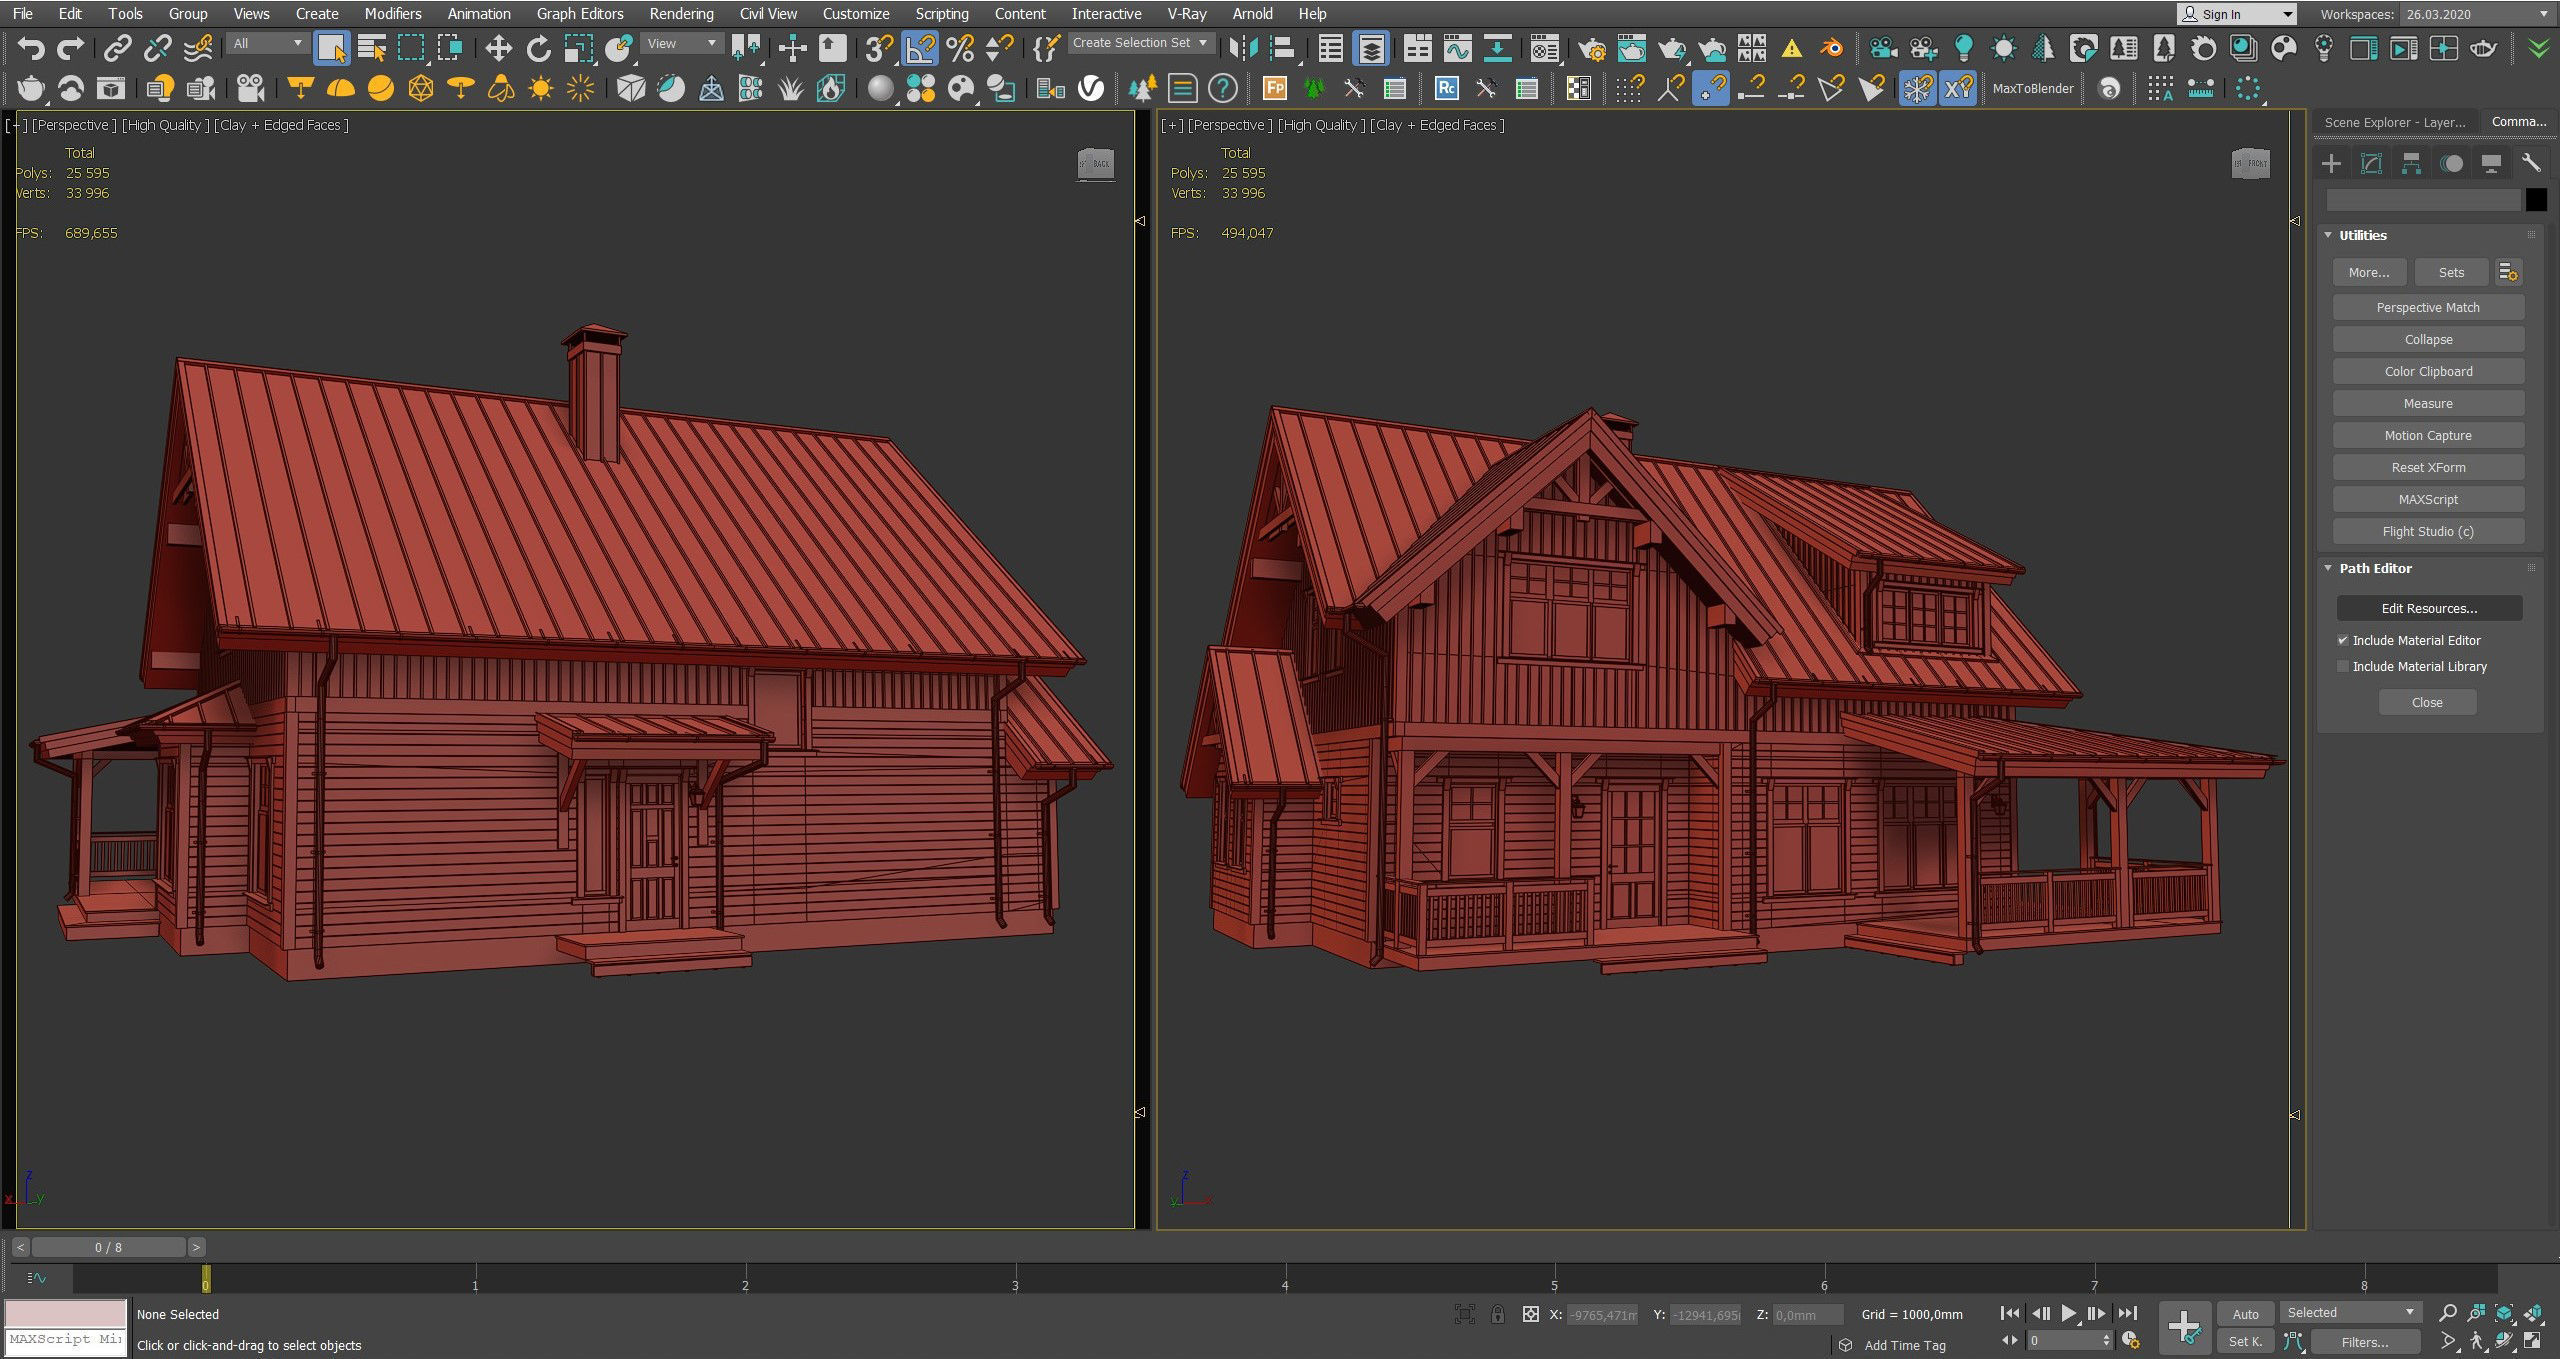This screenshot has height=1359, width=2560.
Task: Open the Scripting menu
Action: tap(942, 14)
